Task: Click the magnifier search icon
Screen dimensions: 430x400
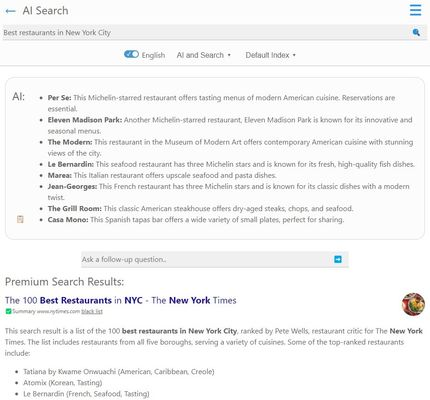Action: (x=416, y=32)
